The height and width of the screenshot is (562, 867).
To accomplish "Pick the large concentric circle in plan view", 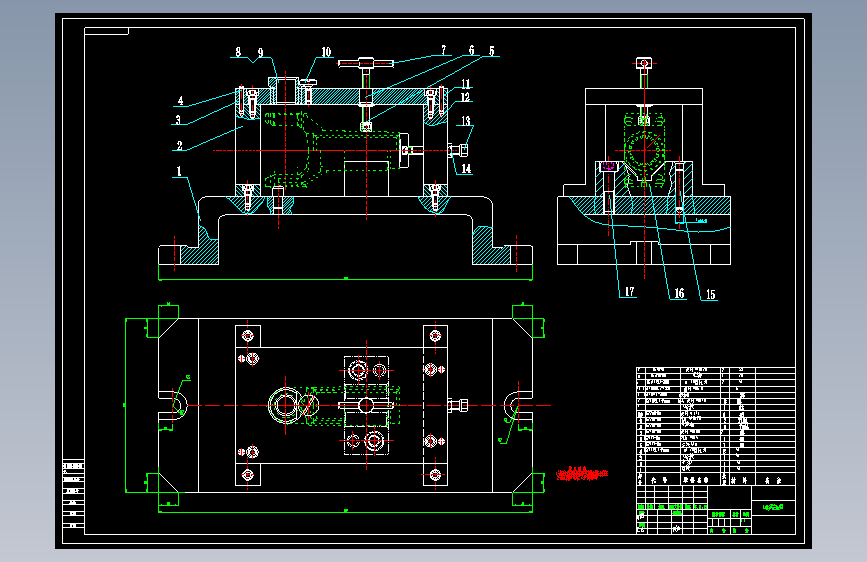I will 285,405.
